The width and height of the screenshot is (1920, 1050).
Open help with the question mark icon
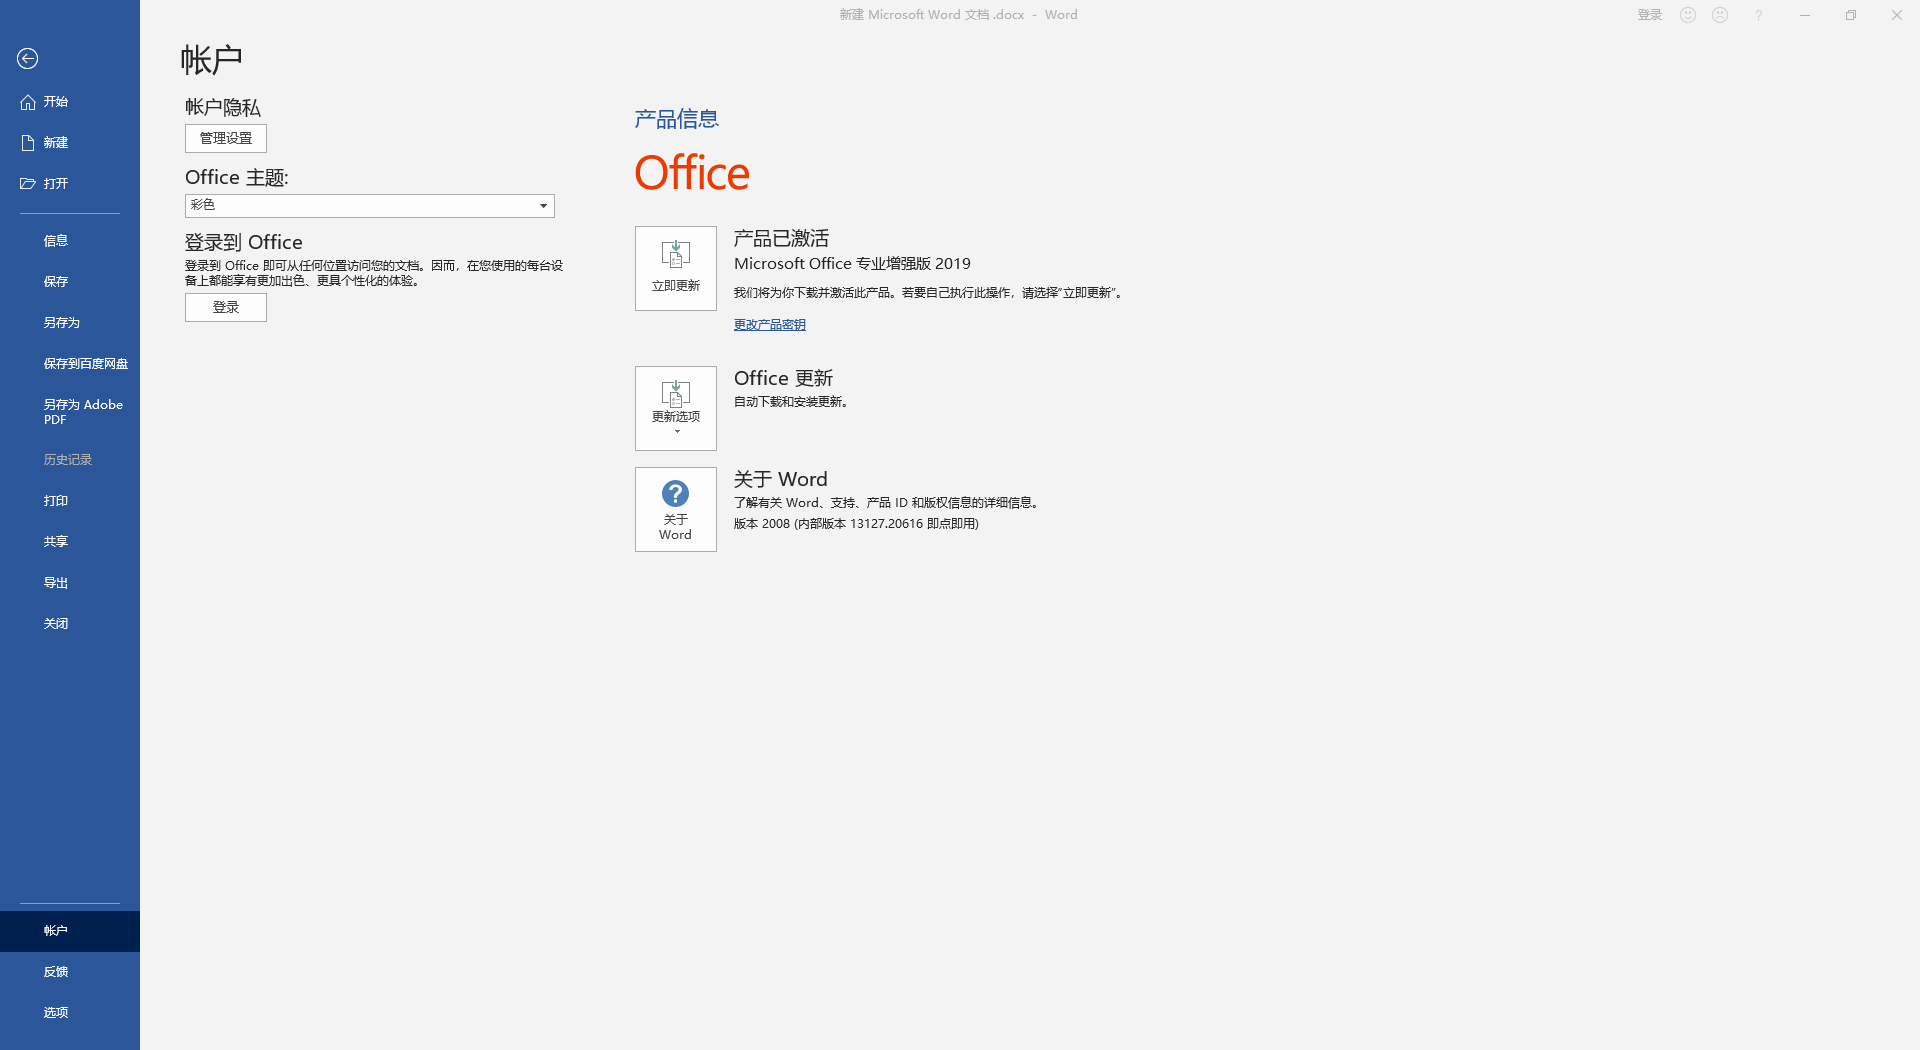tap(1758, 15)
